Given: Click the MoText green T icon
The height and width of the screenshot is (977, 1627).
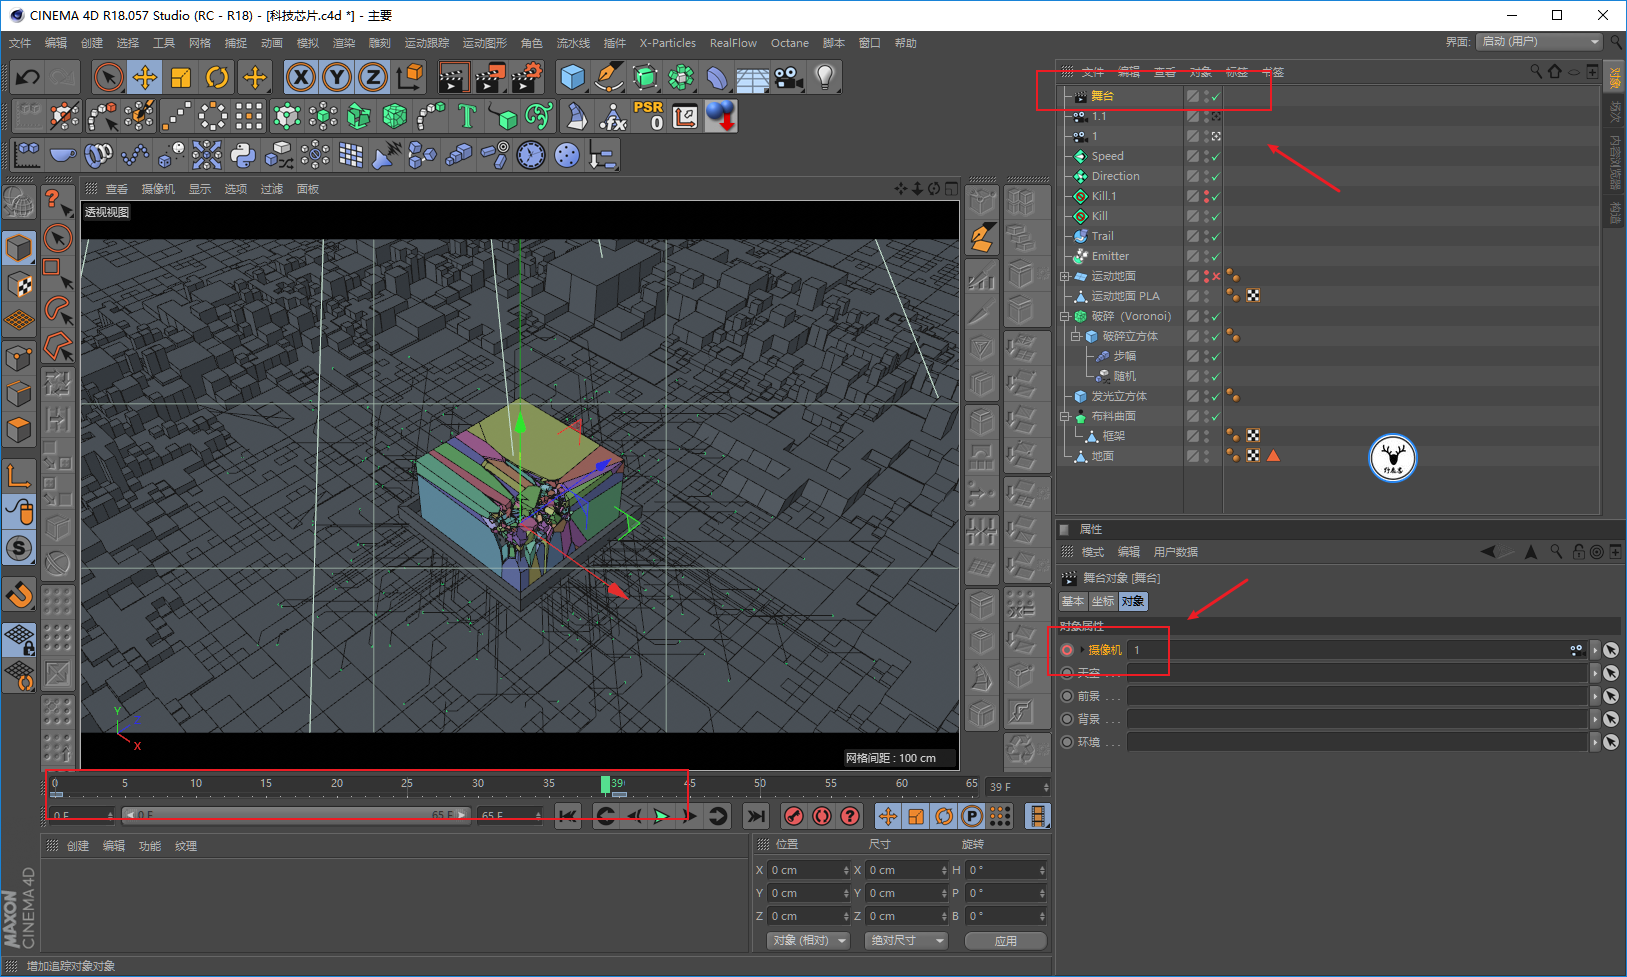Looking at the screenshot, I should 467,116.
